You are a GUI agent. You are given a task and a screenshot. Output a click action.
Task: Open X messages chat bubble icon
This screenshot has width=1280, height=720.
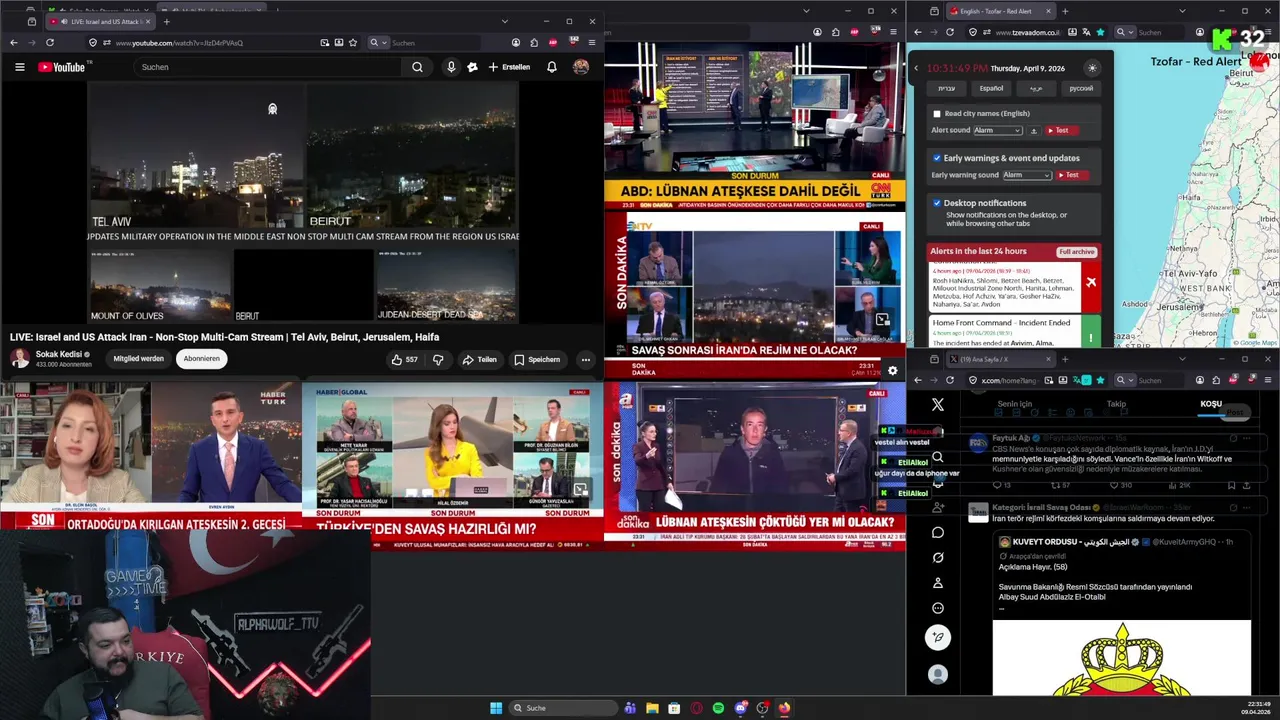[x=937, y=532]
